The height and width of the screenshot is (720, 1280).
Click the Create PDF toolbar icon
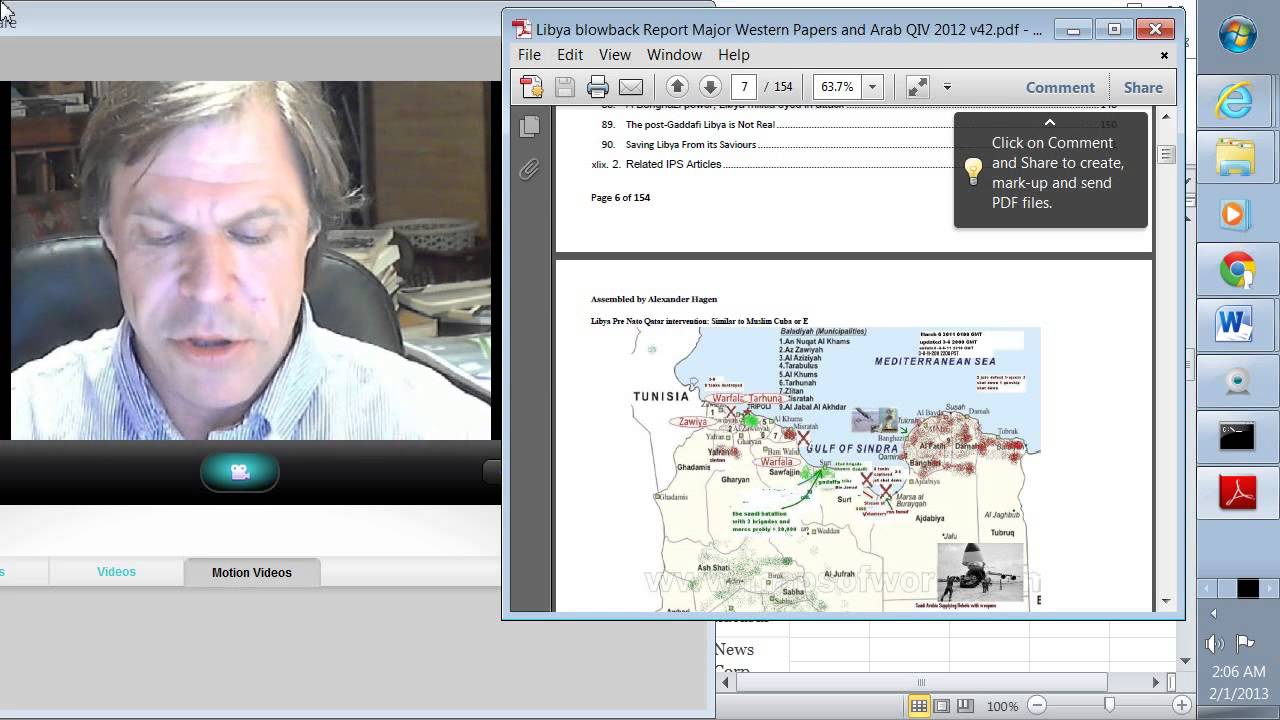point(531,87)
